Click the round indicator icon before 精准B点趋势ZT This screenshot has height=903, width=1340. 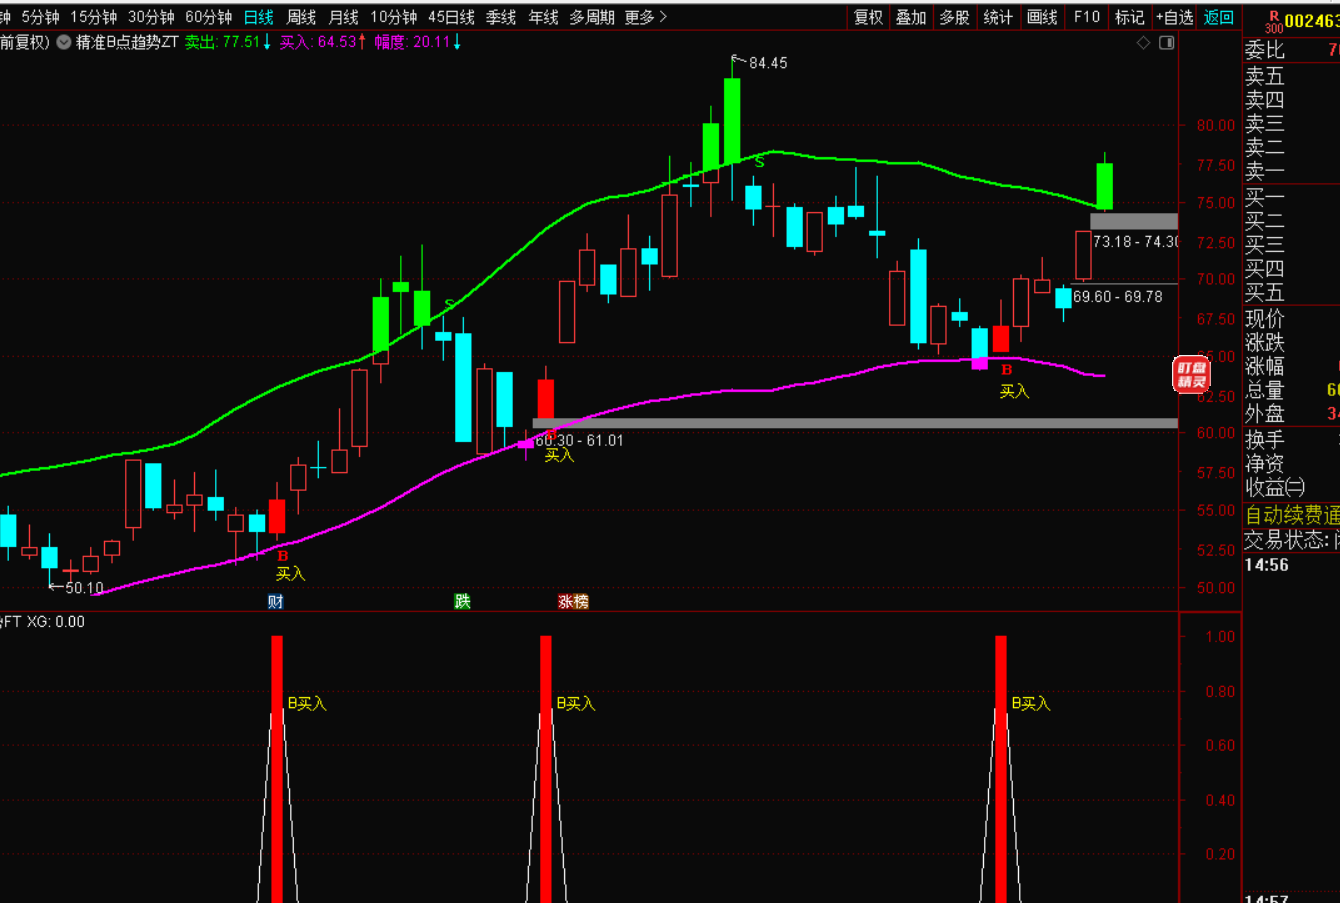64,43
